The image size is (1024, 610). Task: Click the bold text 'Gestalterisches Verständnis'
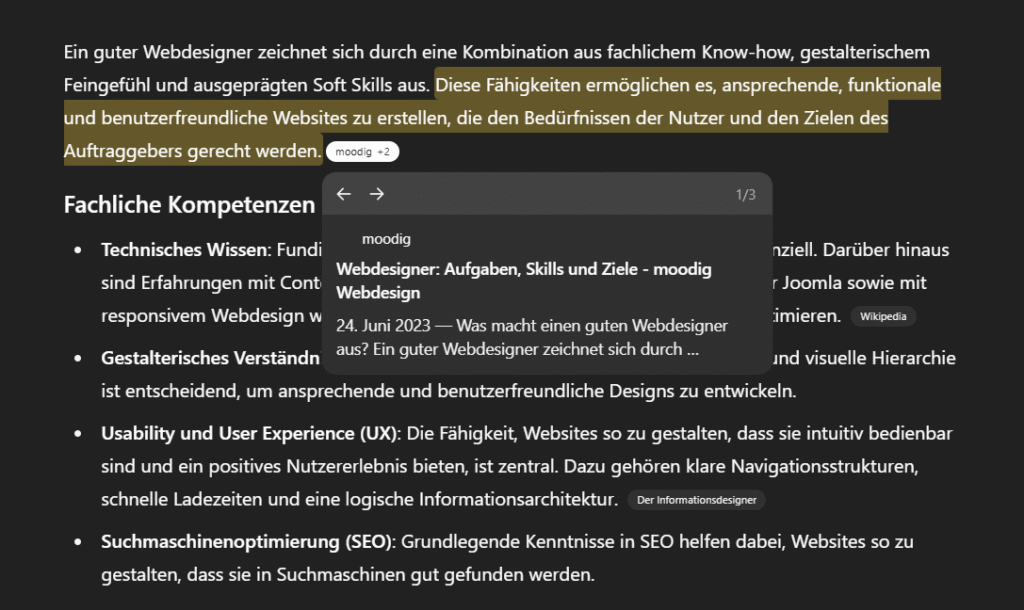click(211, 358)
